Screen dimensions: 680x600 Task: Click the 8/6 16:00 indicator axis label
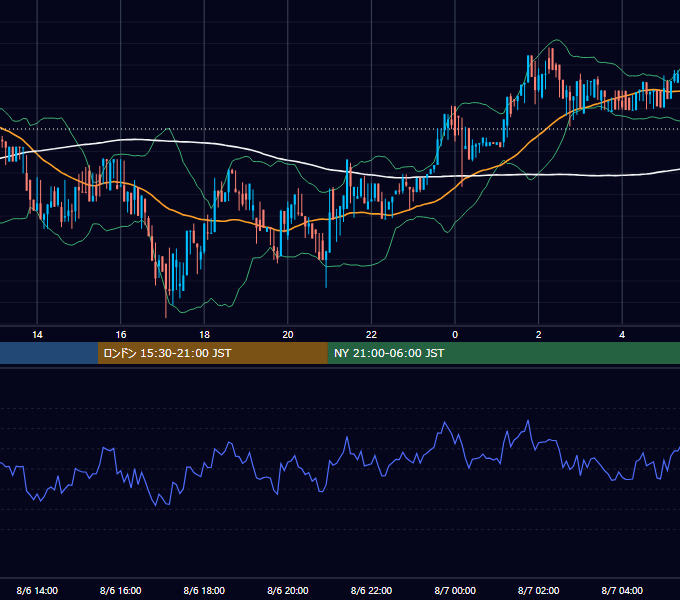click(x=121, y=590)
